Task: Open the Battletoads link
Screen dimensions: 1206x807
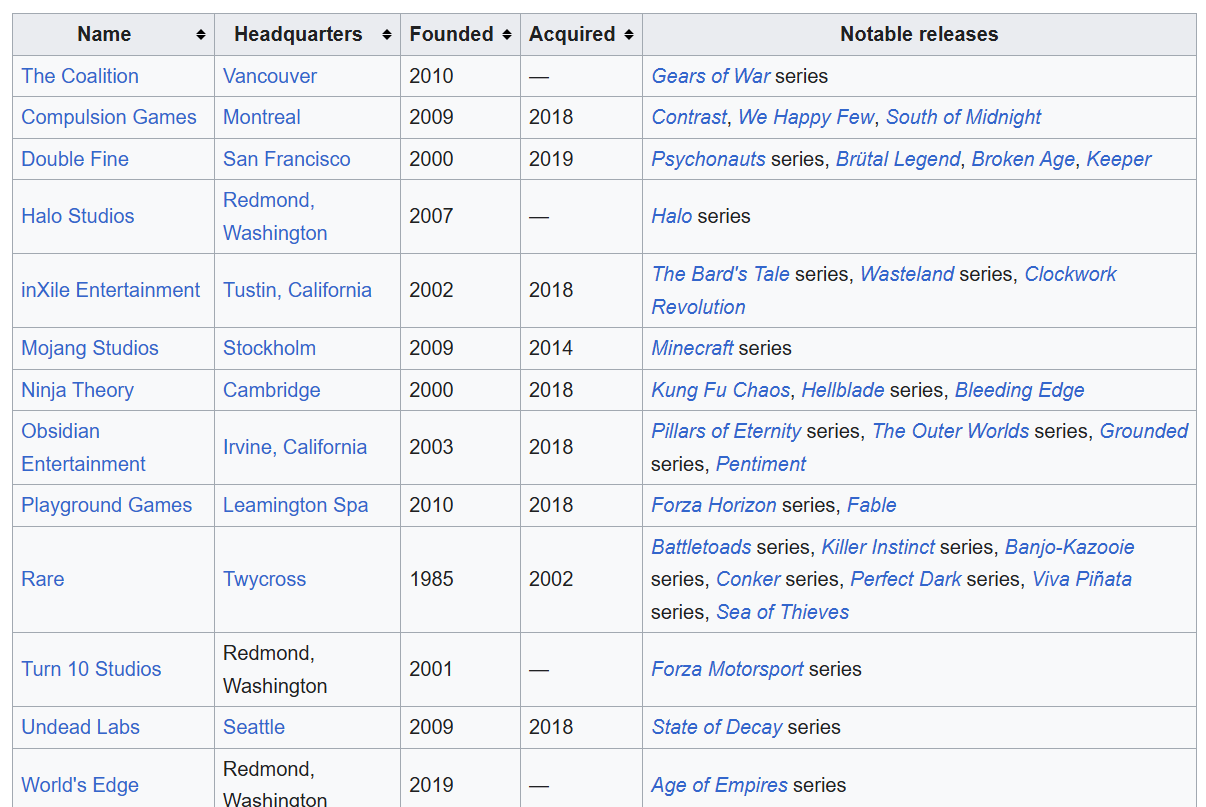Action: click(701, 547)
